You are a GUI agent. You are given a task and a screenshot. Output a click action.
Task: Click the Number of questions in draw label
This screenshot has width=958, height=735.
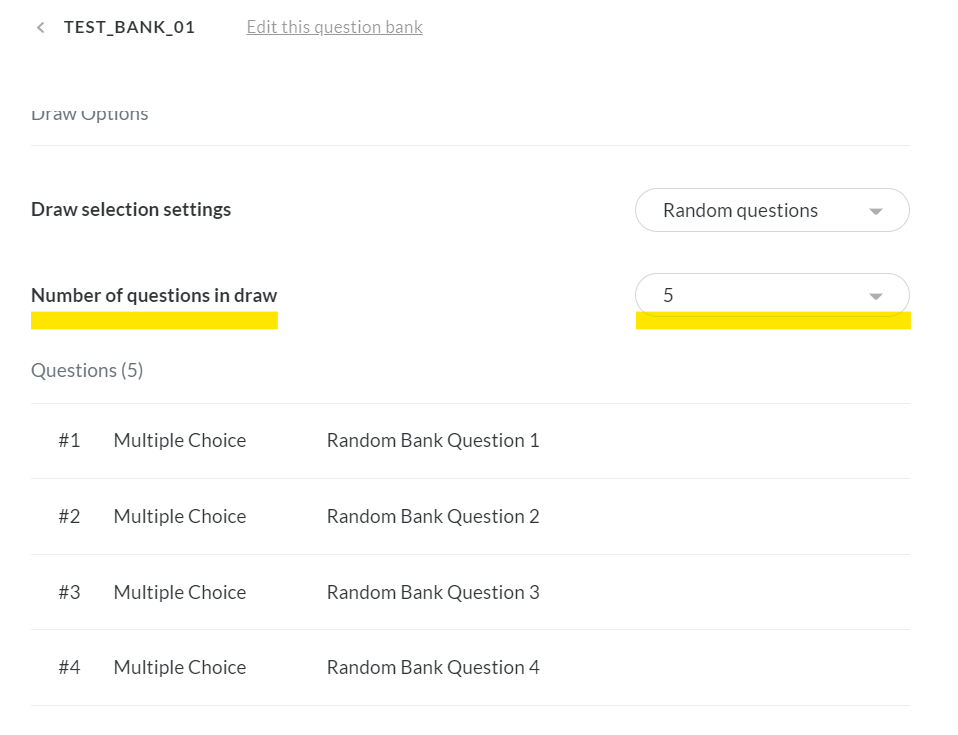point(154,295)
